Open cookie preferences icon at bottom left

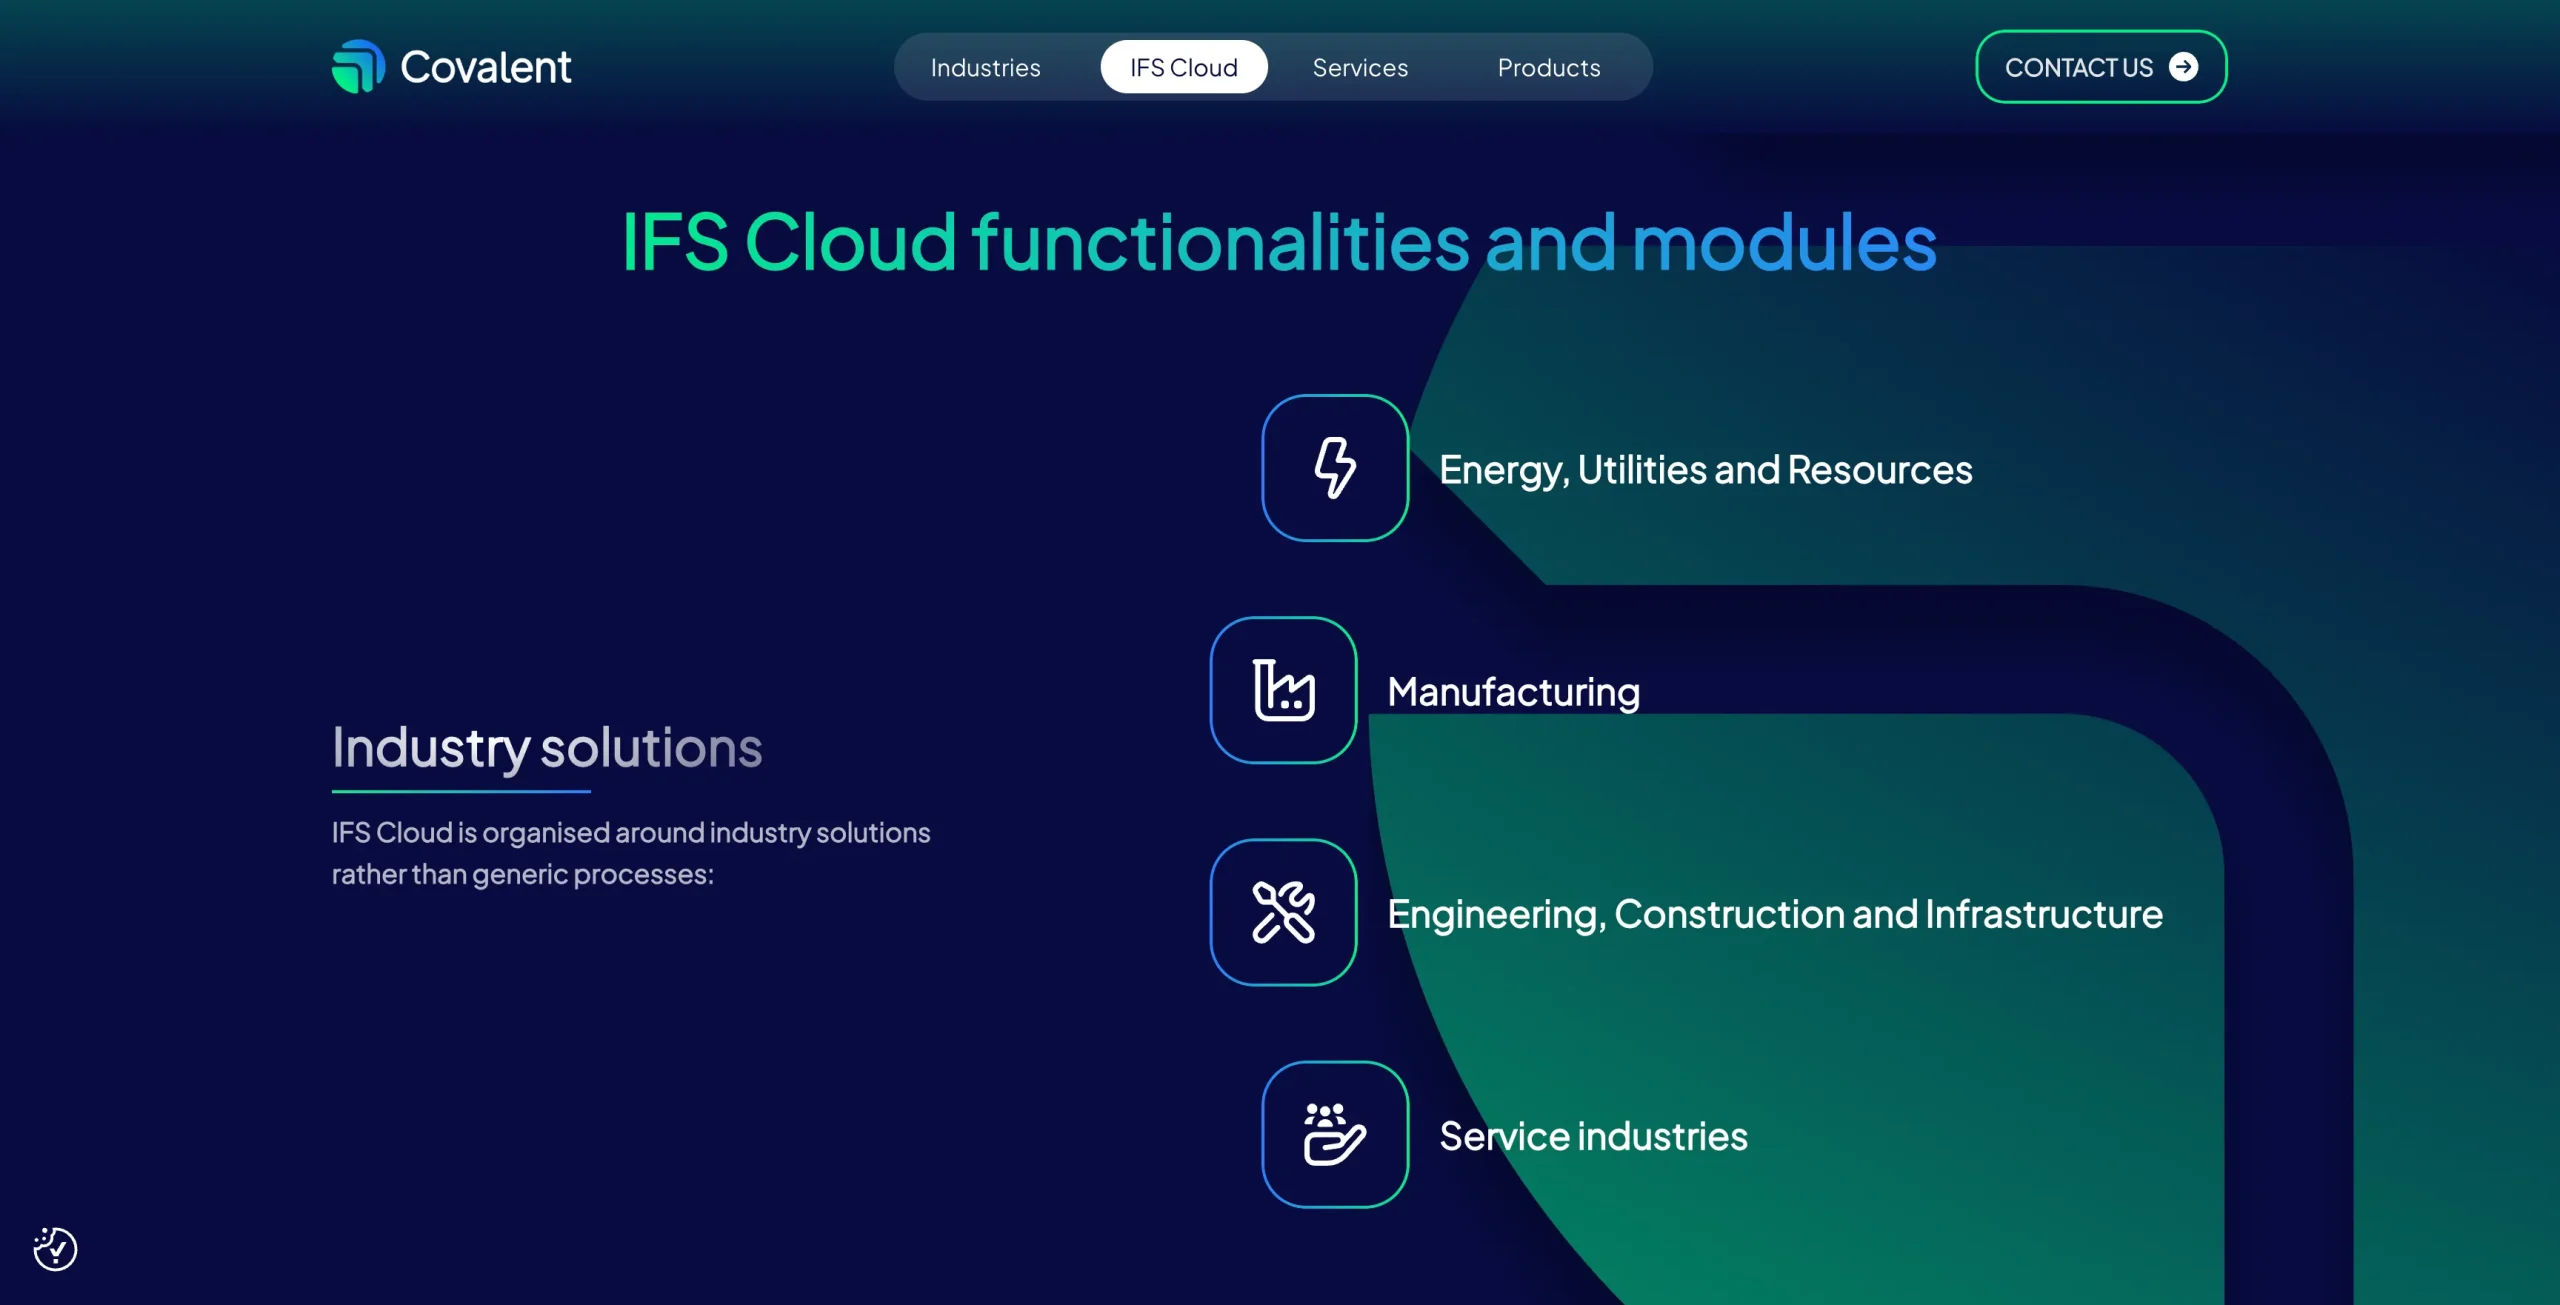[x=55, y=1248]
